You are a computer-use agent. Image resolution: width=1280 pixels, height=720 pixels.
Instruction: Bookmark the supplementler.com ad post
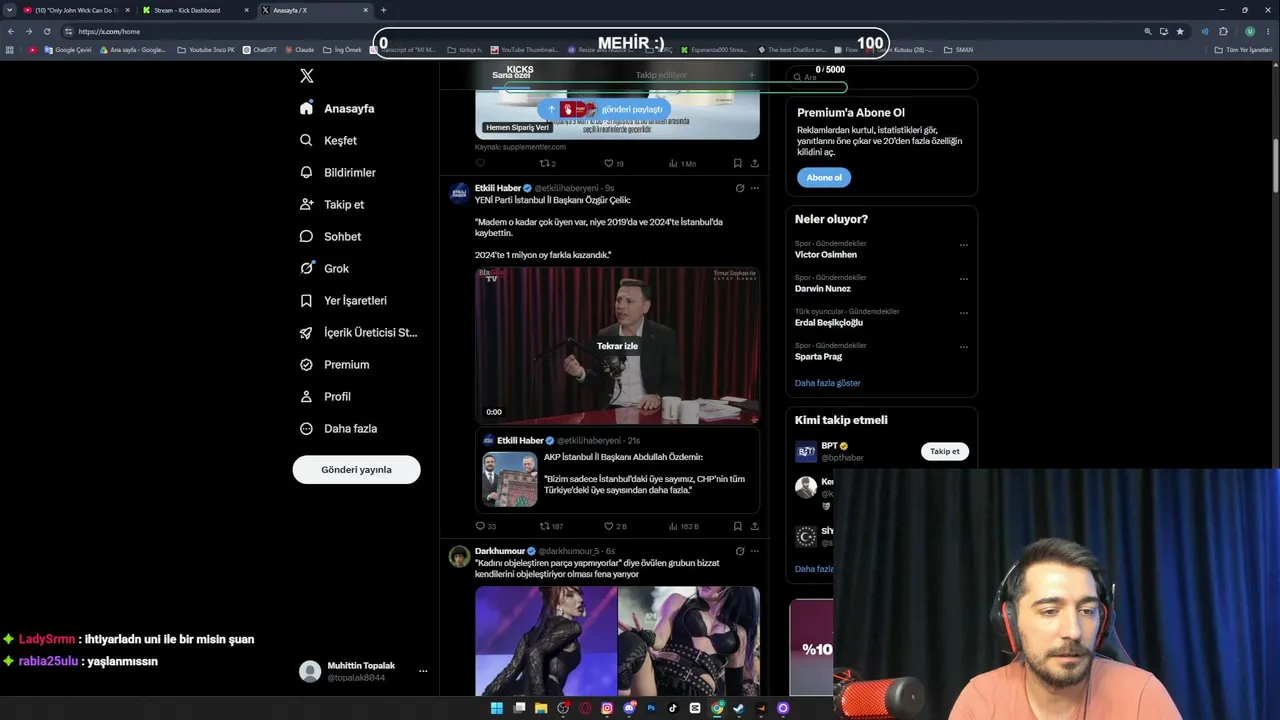click(x=737, y=163)
